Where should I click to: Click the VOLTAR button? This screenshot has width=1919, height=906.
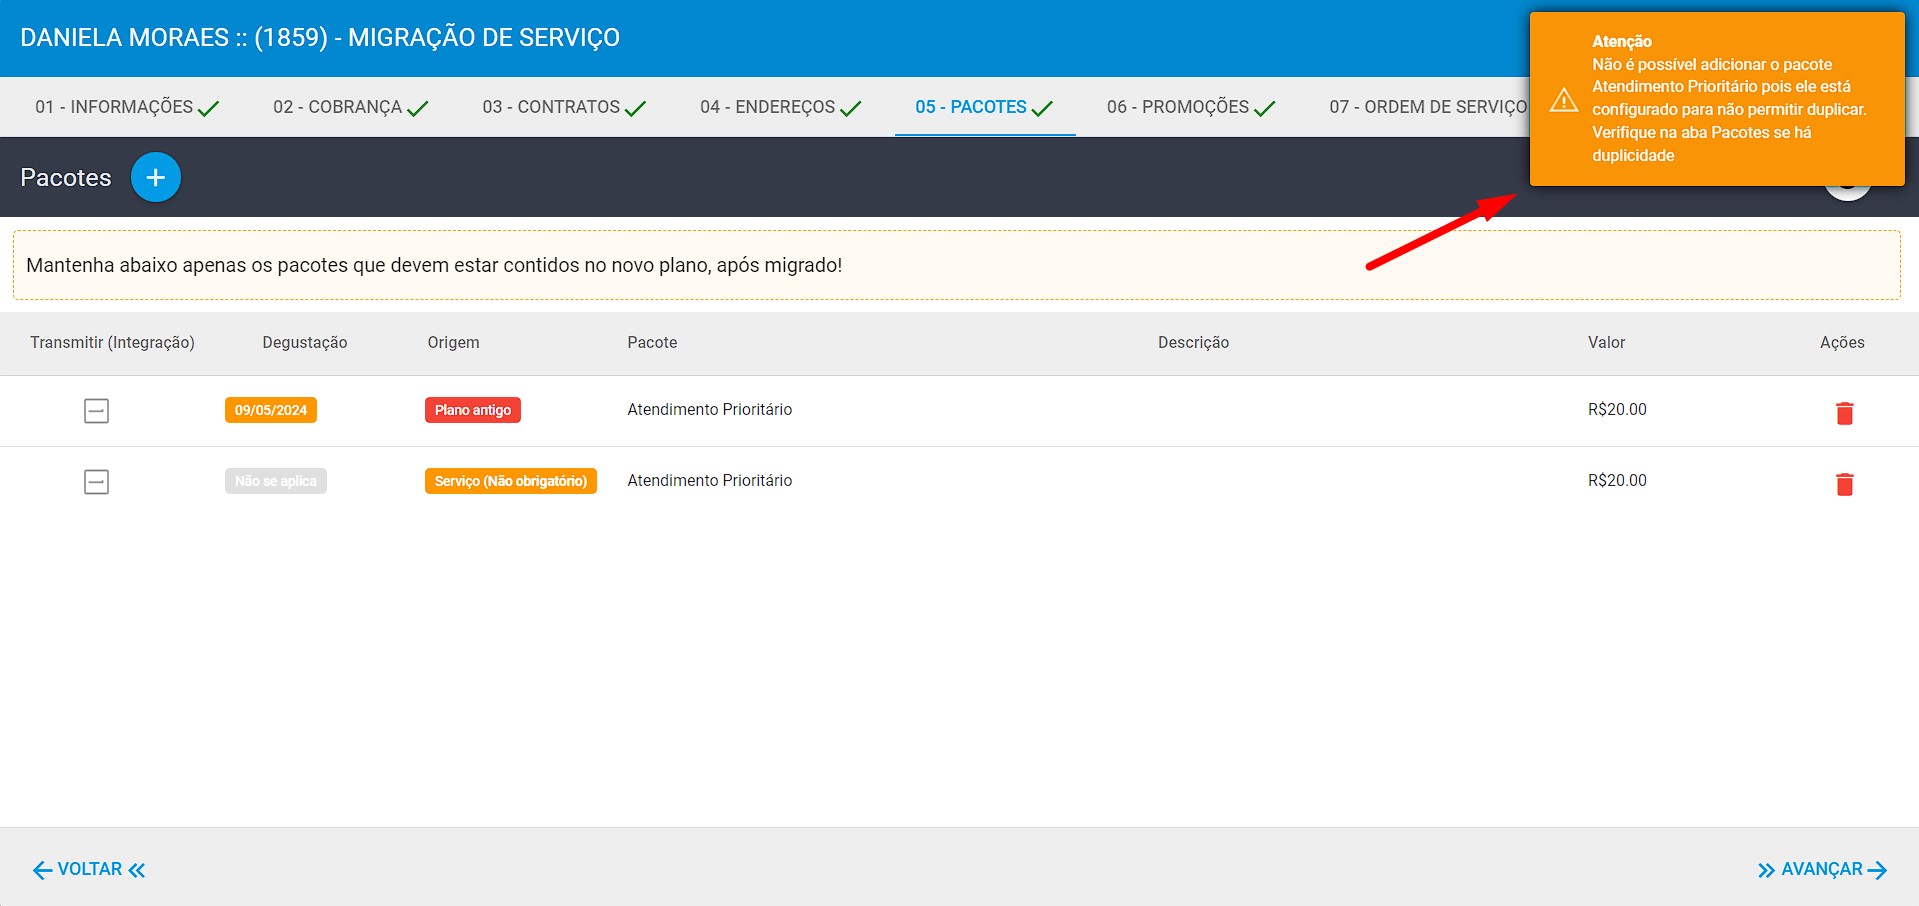pyautogui.click(x=89, y=869)
